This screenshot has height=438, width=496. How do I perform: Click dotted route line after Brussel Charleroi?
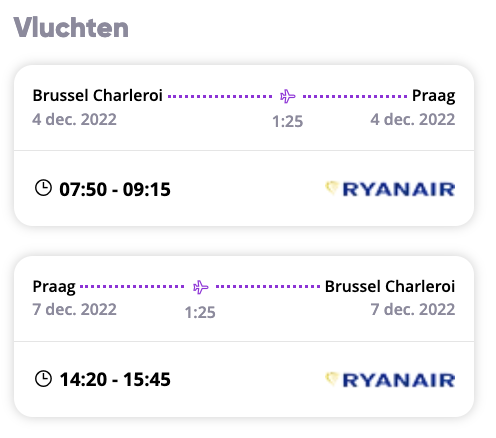[x=220, y=96]
